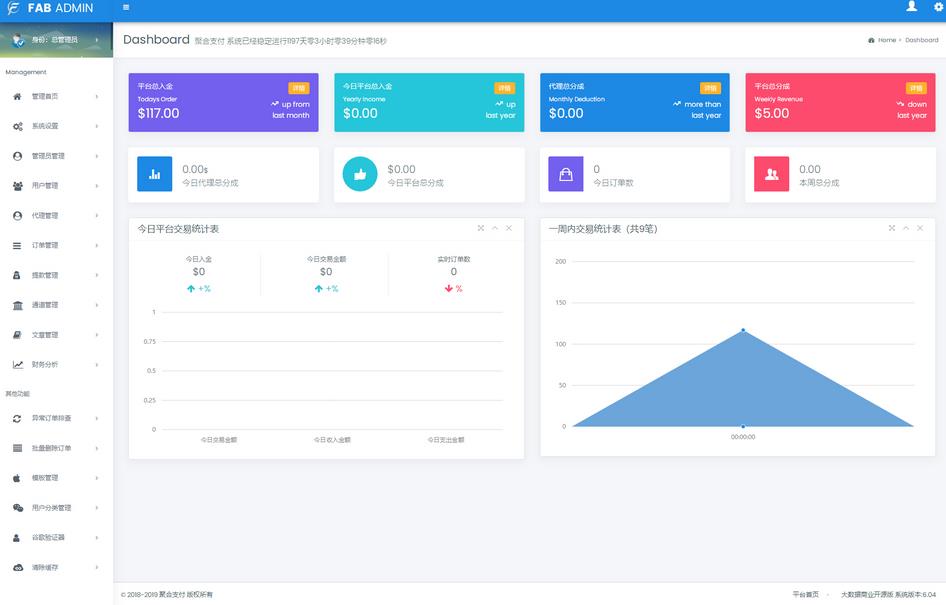
Task: Click the person icon for 谷歌验证器
Action: pyautogui.click(x=16, y=537)
